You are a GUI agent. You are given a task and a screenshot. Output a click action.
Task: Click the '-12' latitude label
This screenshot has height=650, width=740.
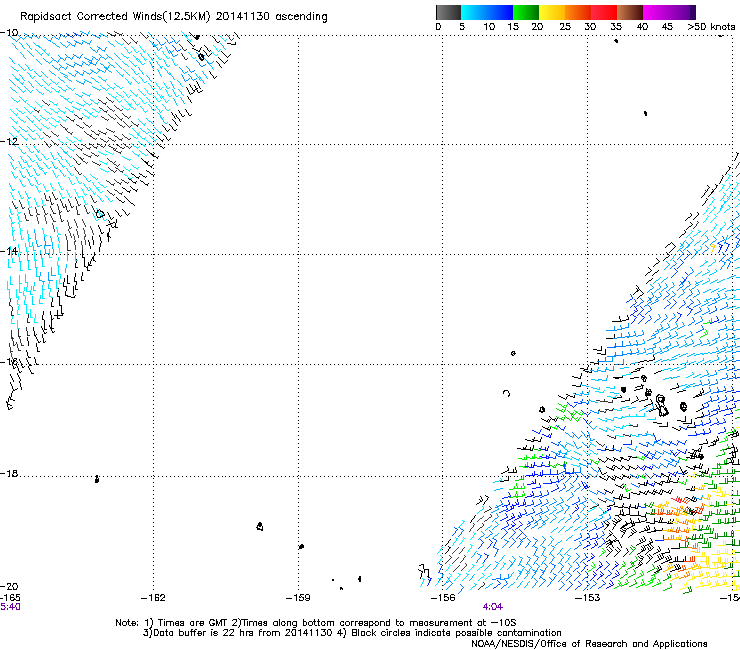point(9,142)
